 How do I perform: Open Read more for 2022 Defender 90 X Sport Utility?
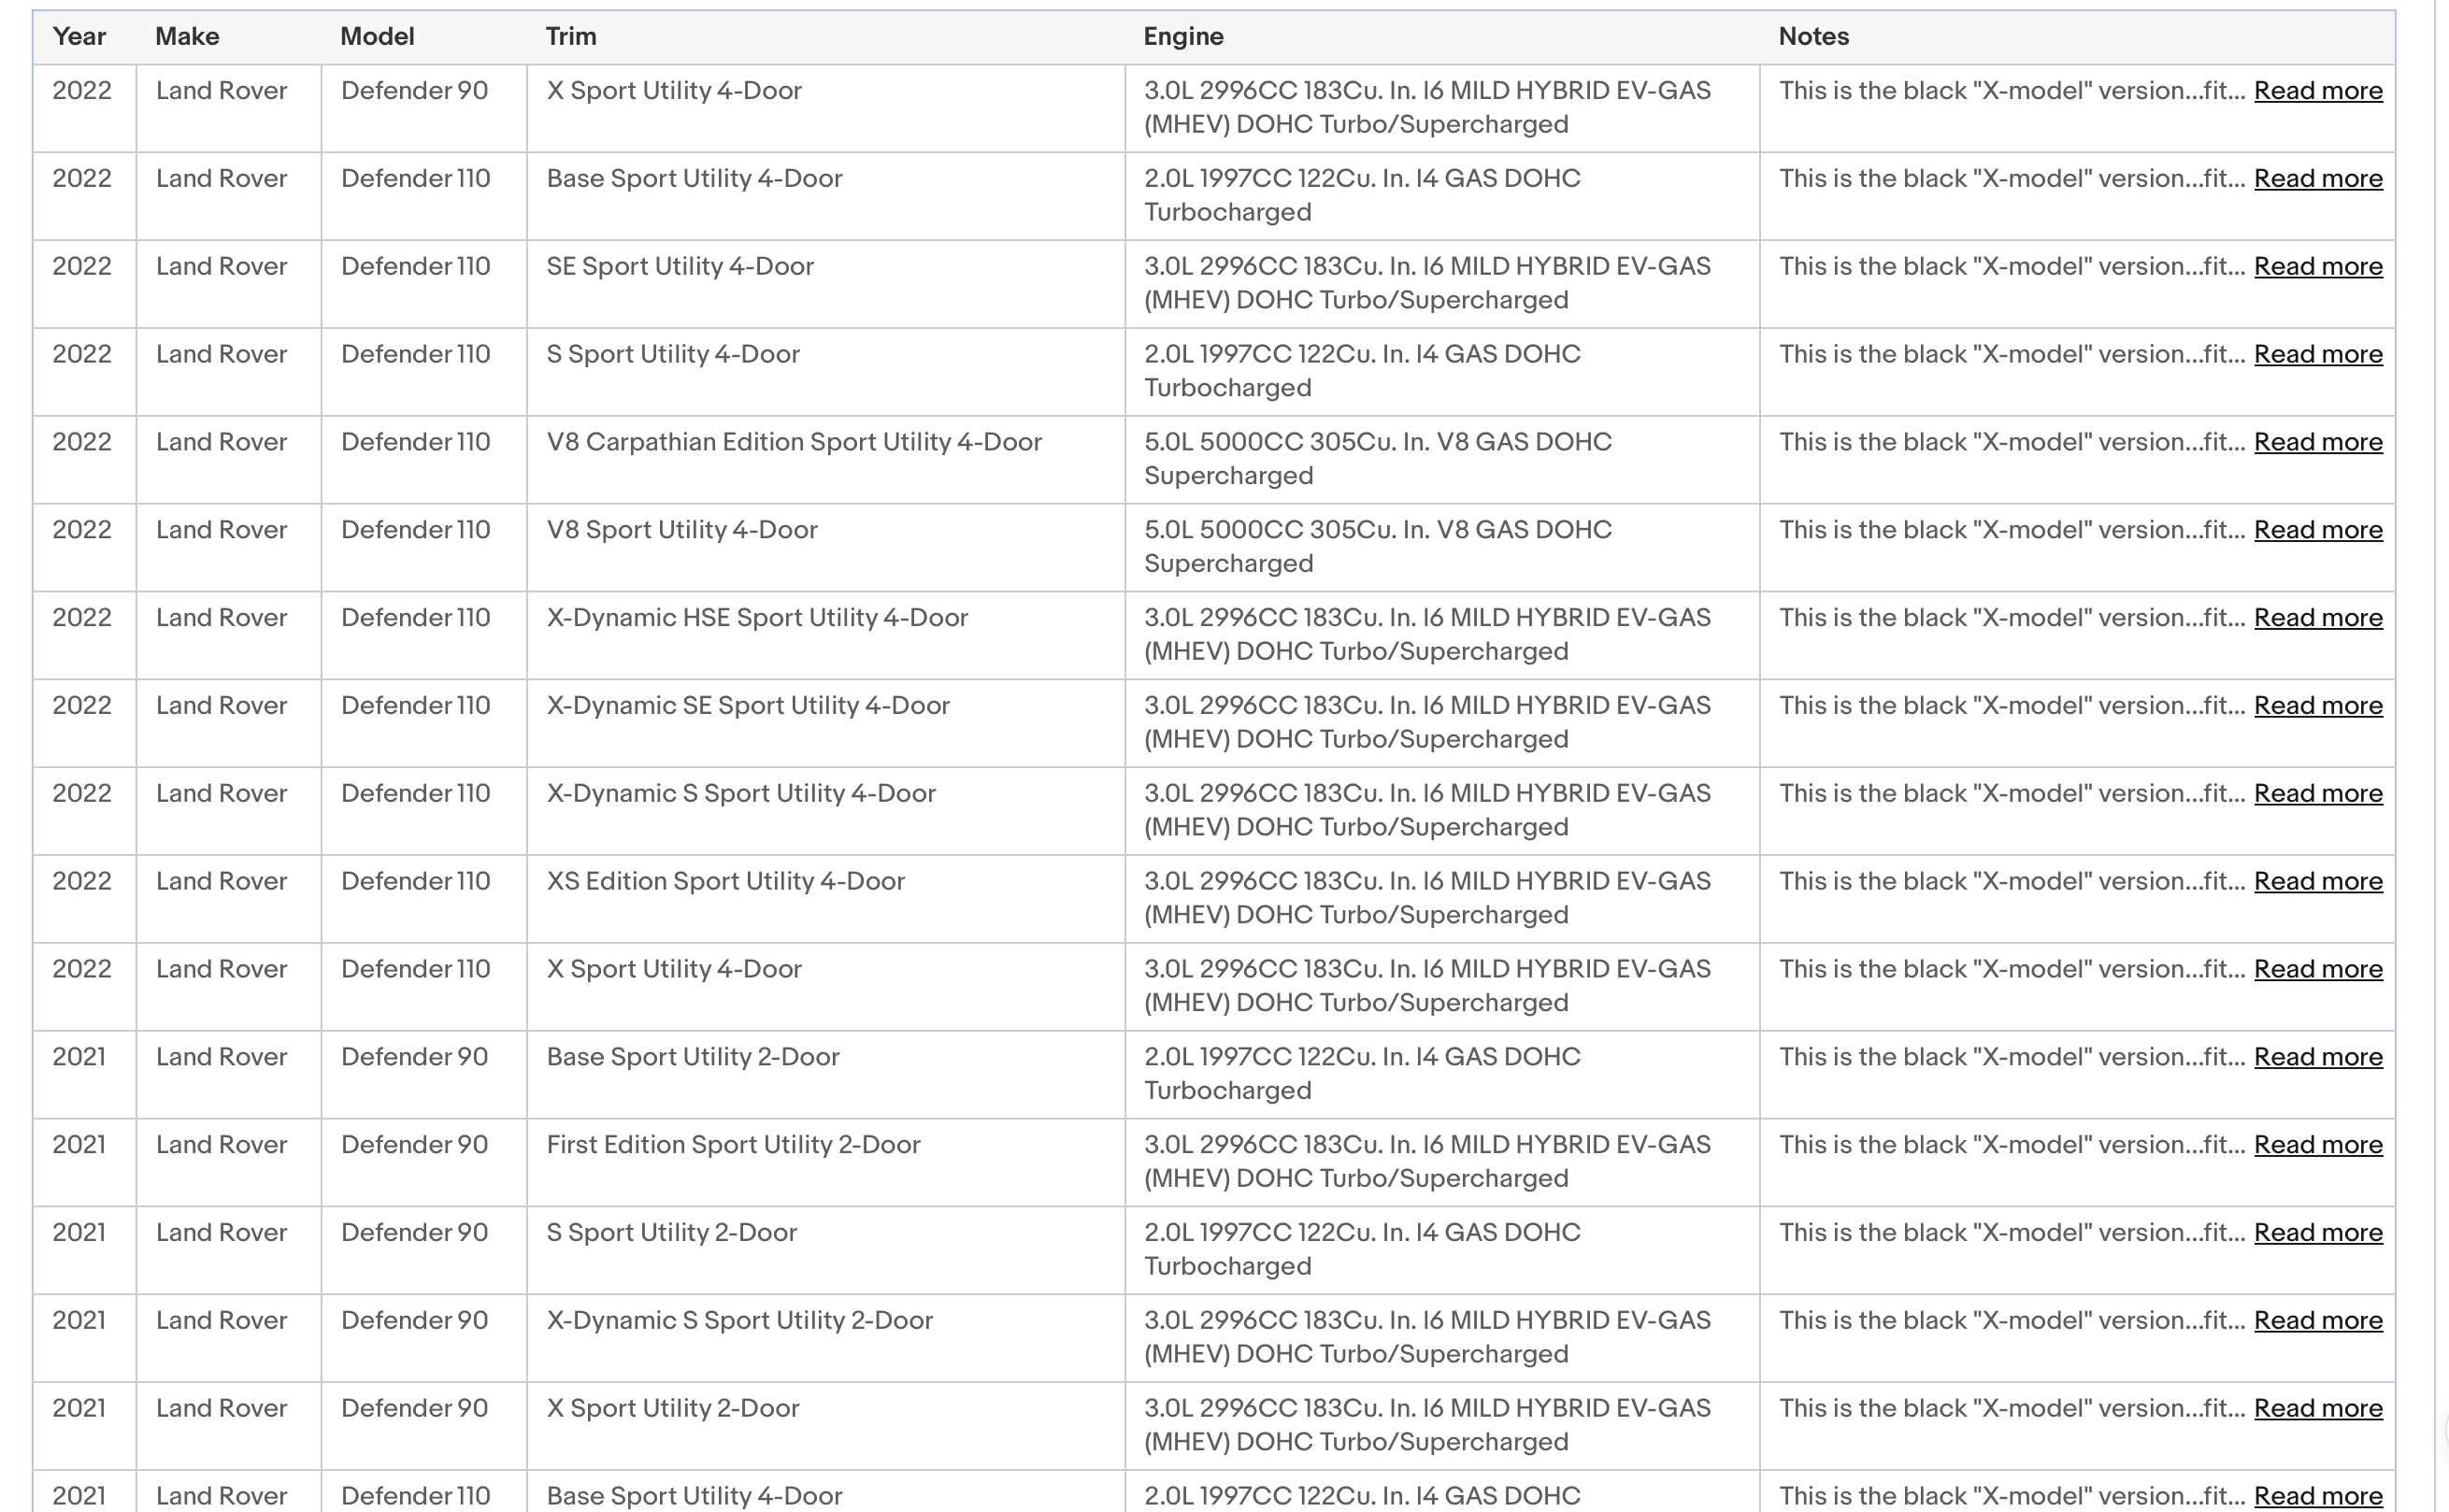point(2317,91)
